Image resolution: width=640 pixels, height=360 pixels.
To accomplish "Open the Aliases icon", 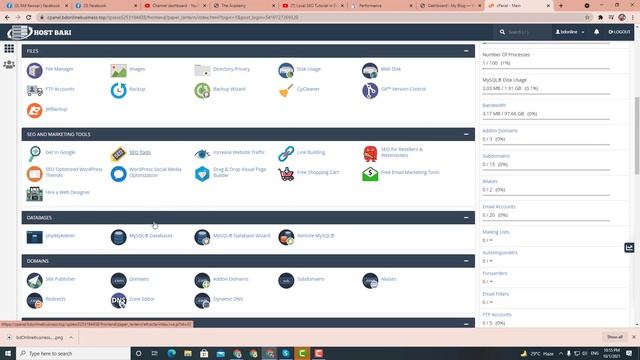I will tap(370, 280).
